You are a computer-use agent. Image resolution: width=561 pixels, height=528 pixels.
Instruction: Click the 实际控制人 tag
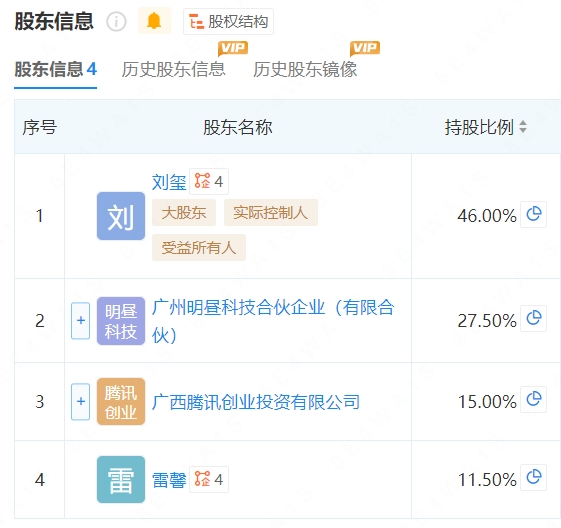[x=271, y=212]
